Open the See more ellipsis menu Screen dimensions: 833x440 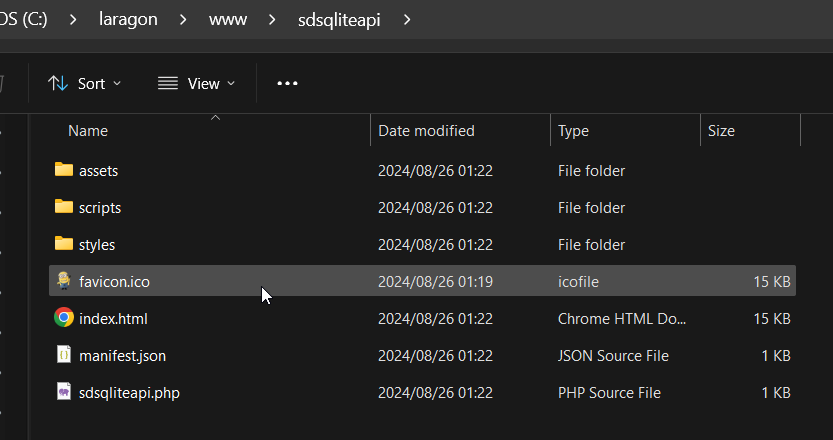(287, 84)
